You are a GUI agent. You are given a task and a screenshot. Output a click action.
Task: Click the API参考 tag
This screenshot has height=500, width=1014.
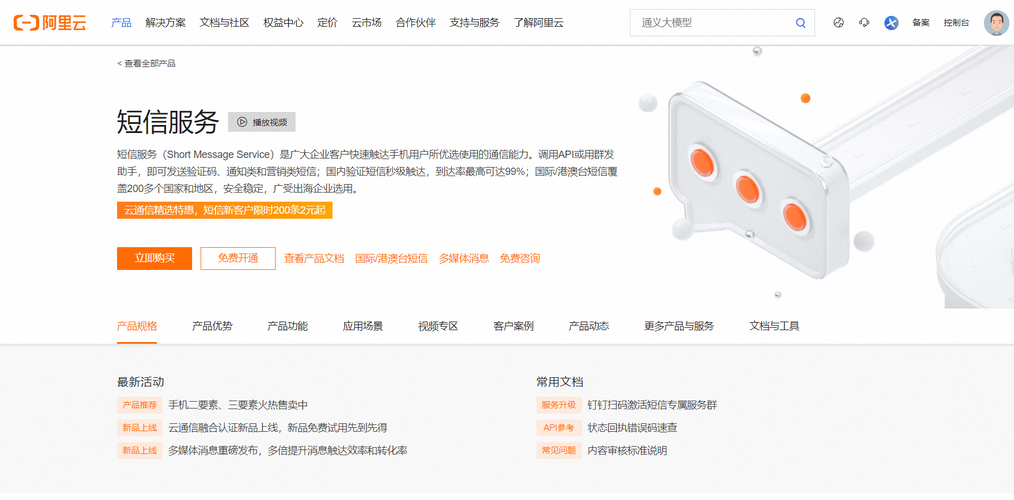point(559,428)
